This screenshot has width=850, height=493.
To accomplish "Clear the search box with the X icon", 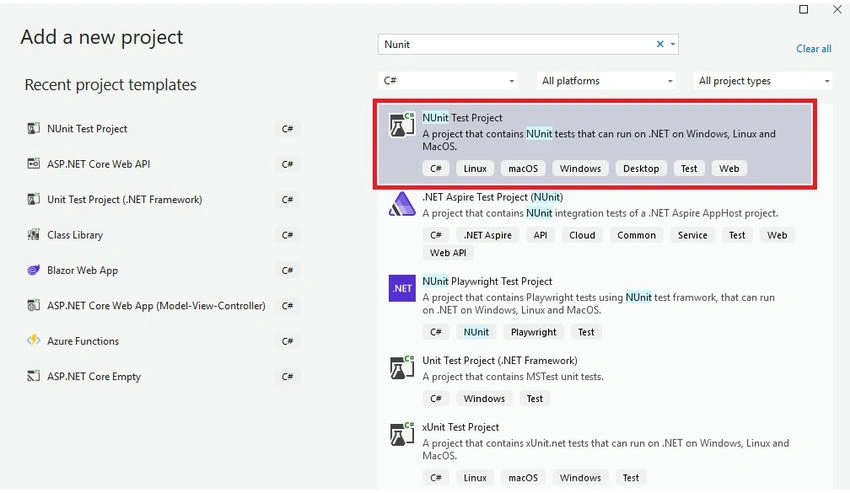I will (660, 44).
